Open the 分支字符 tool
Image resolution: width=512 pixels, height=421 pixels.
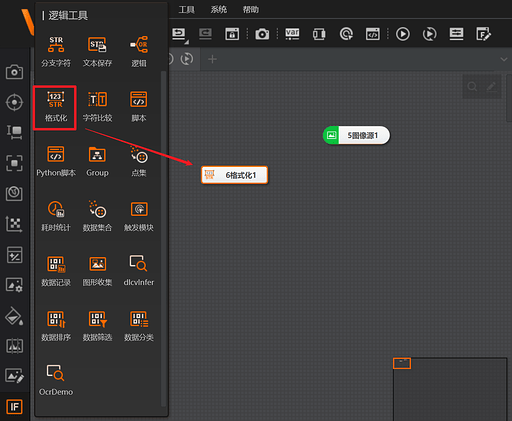[x=56, y=52]
